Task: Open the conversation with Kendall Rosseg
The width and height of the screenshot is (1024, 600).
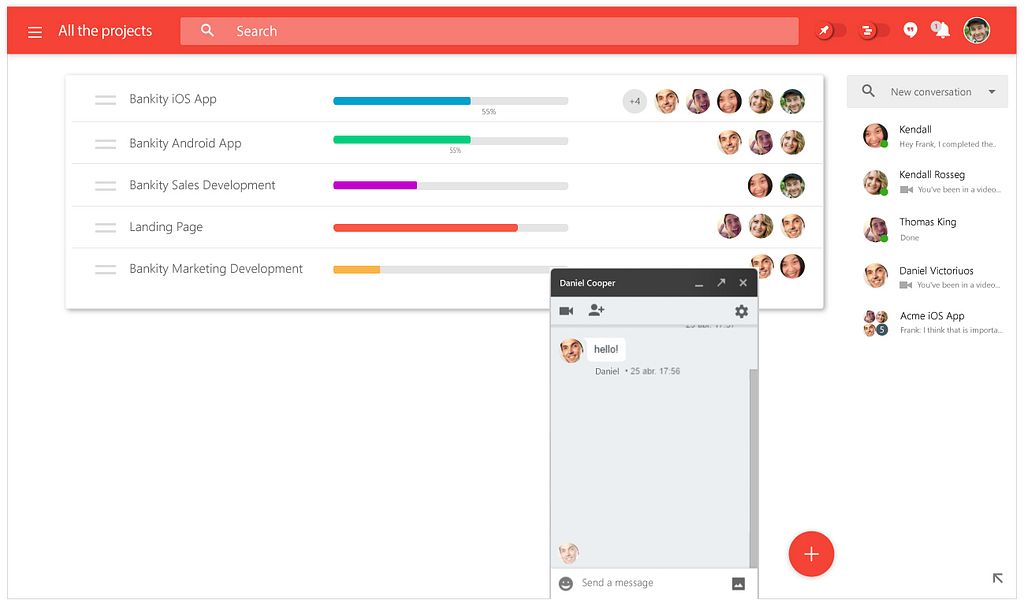Action: (x=931, y=182)
